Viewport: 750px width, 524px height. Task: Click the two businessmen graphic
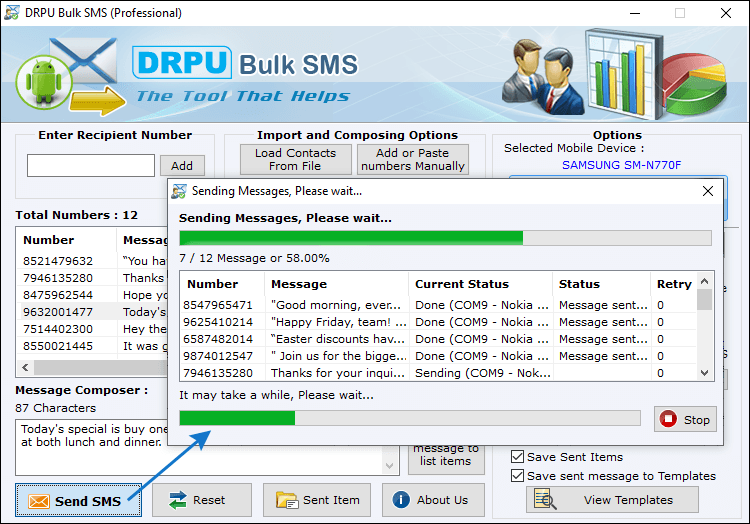[543, 76]
